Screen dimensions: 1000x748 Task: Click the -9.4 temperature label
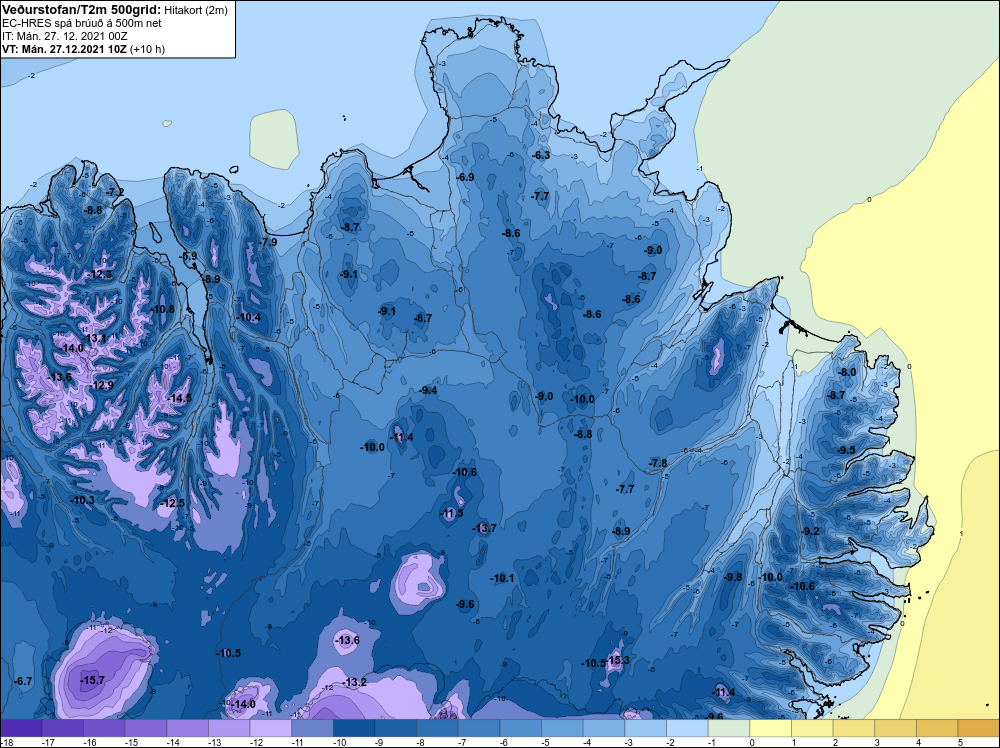click(x=428, y=390)
